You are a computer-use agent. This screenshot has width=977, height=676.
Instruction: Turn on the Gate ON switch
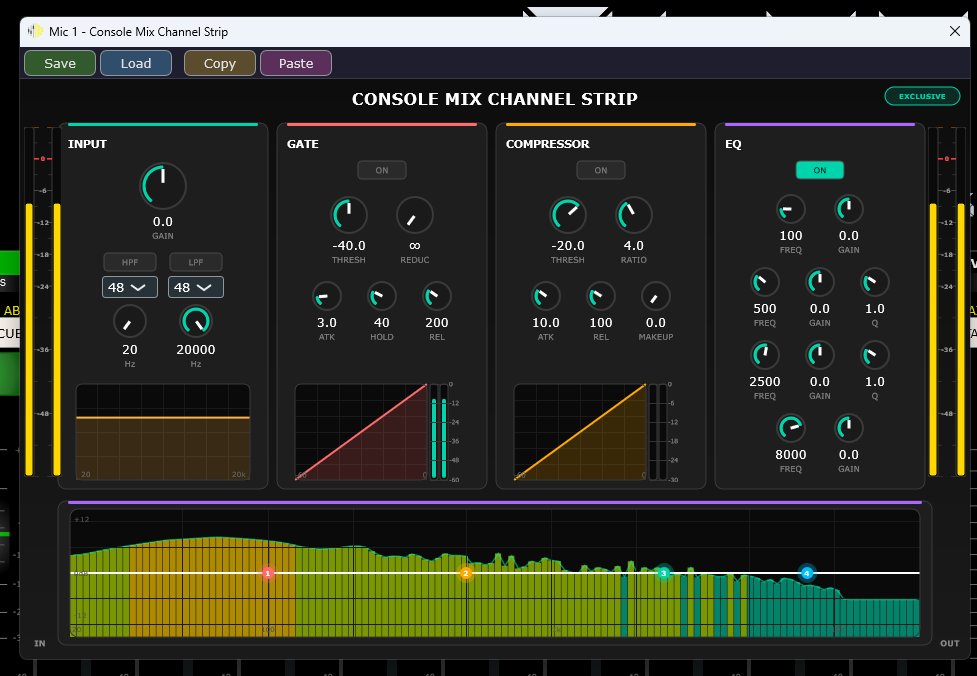[x=382, y=170]
